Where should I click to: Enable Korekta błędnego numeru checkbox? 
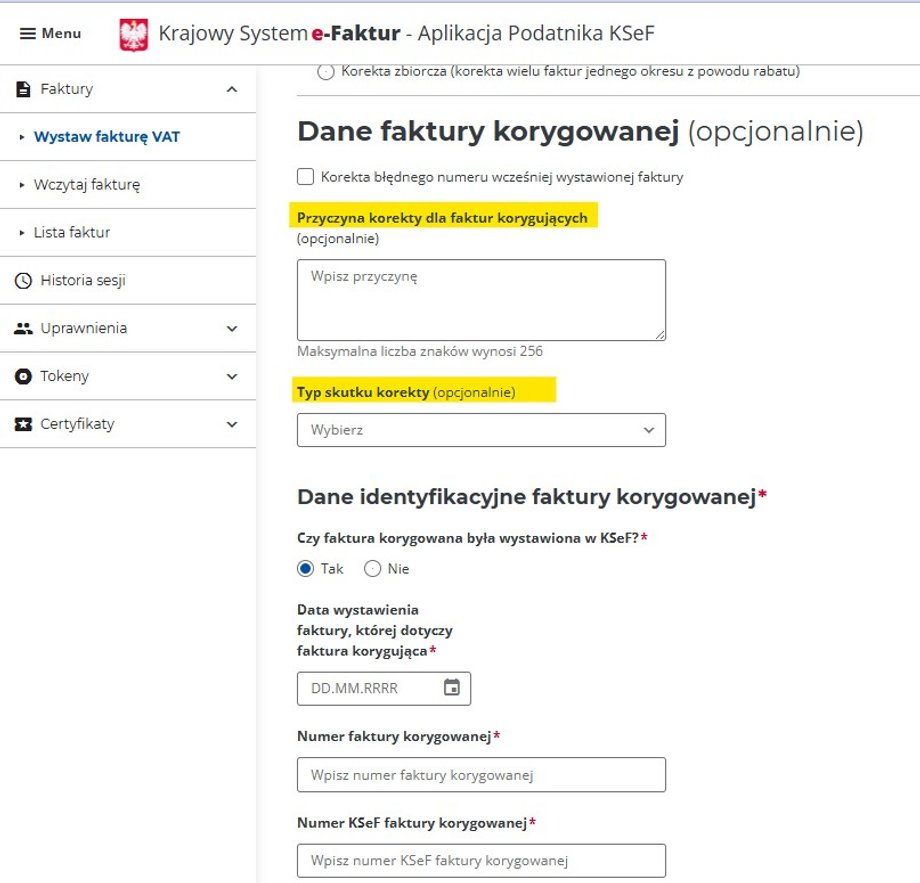pos(306,177)
